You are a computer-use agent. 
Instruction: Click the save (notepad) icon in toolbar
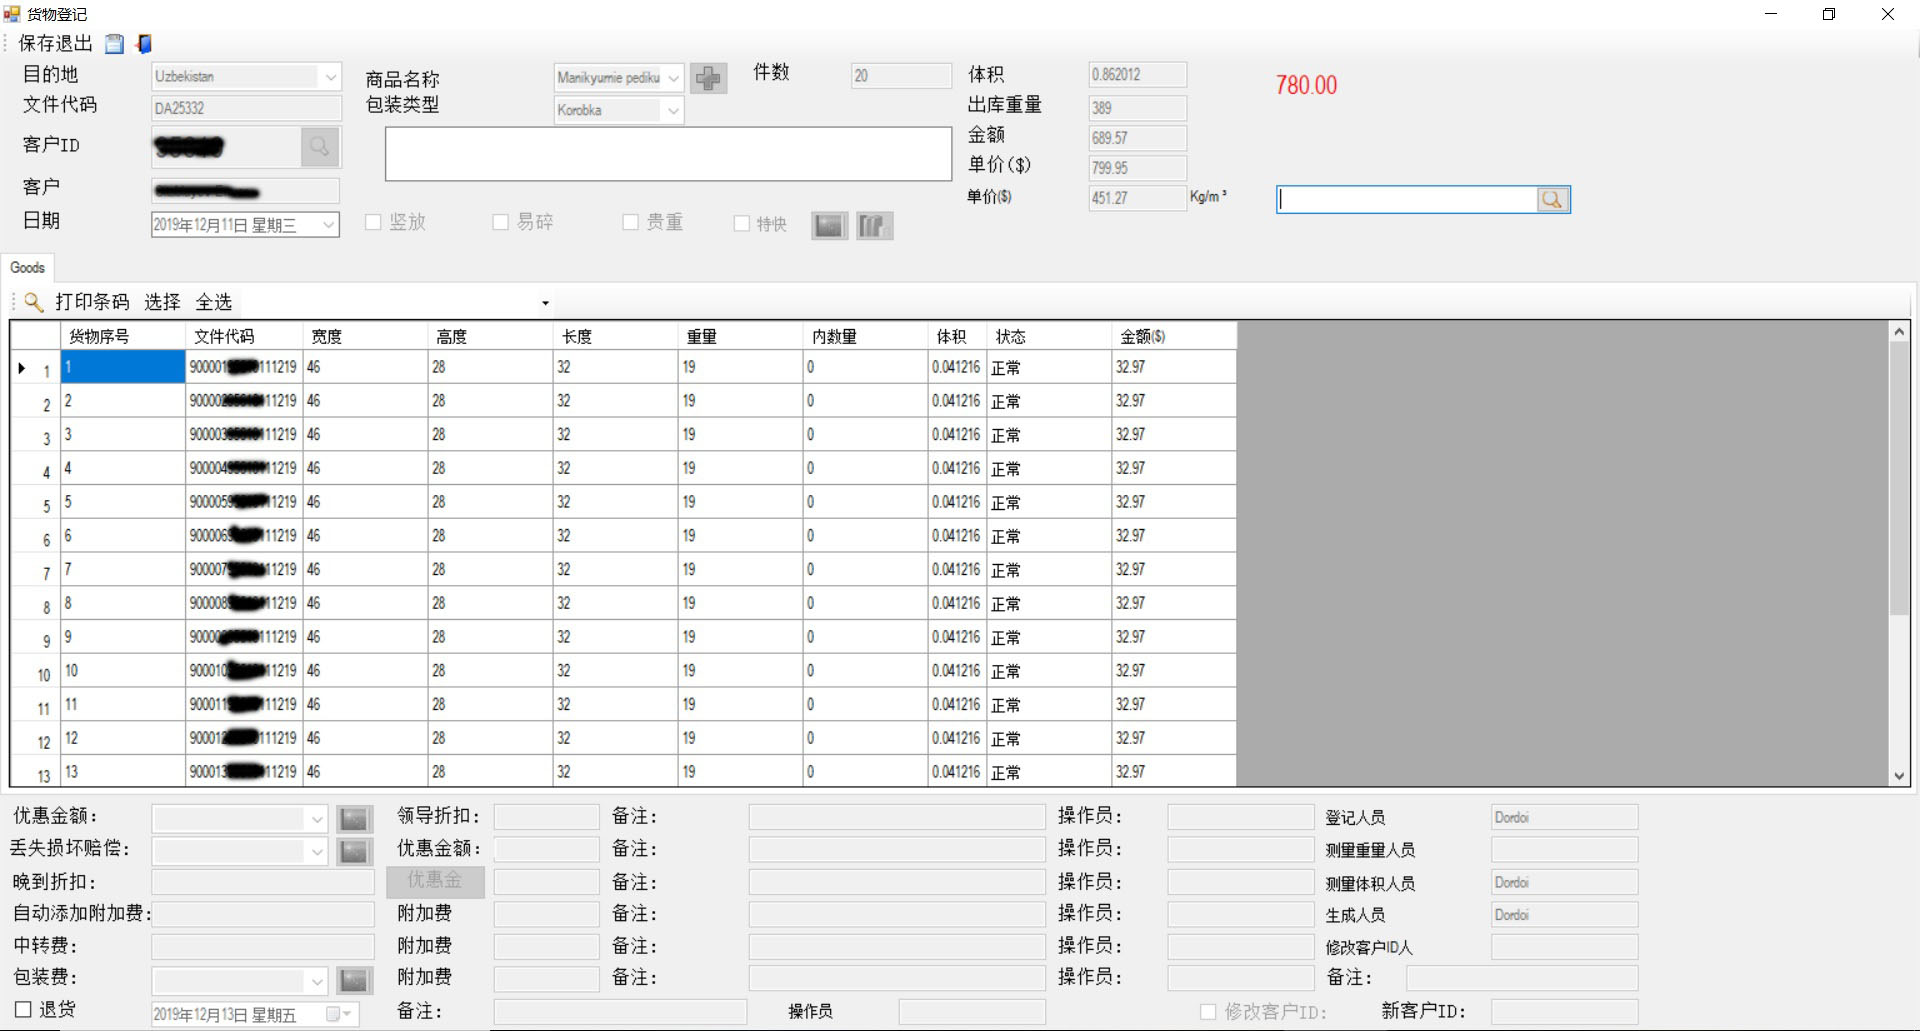point(114,44)
